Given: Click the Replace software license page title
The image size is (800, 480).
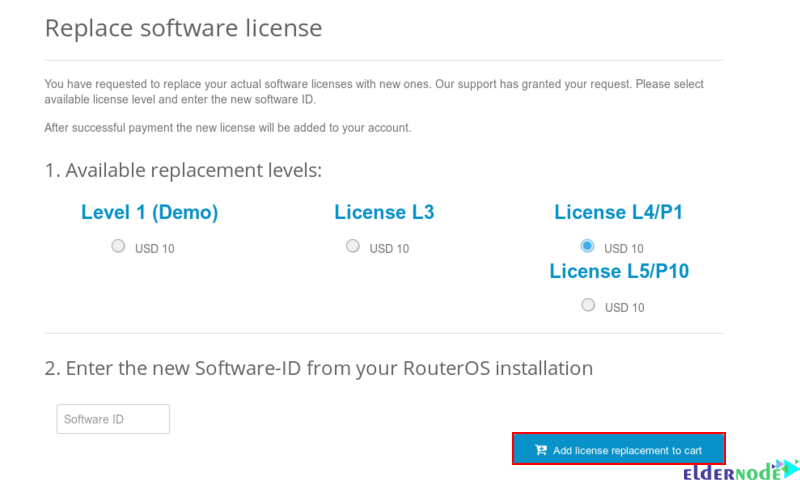Looking at the screenshot, I should (184, 28).
